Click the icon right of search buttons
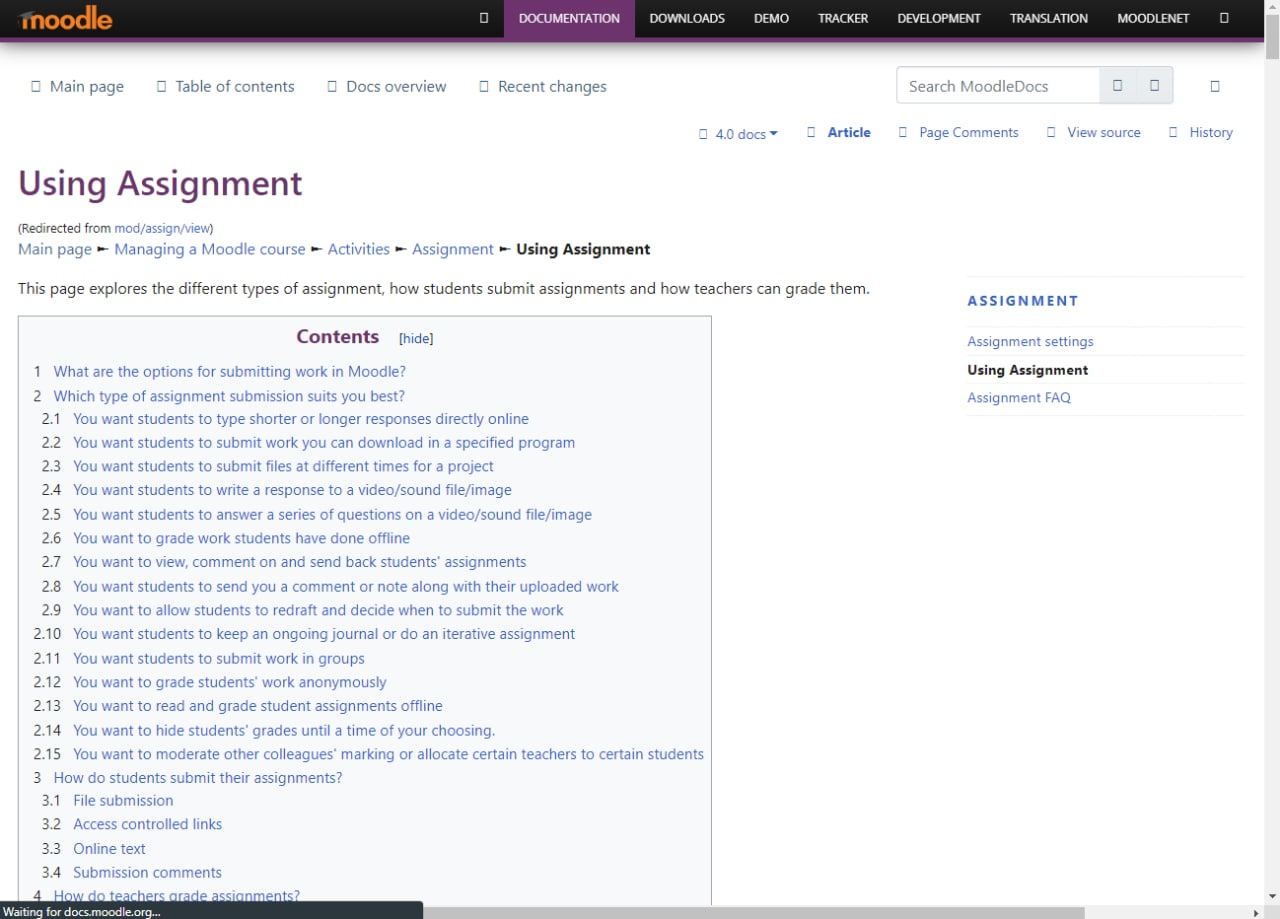The height and width of the screenshot is (919, 1280). pyautogui.click(x=1215, y=86)
